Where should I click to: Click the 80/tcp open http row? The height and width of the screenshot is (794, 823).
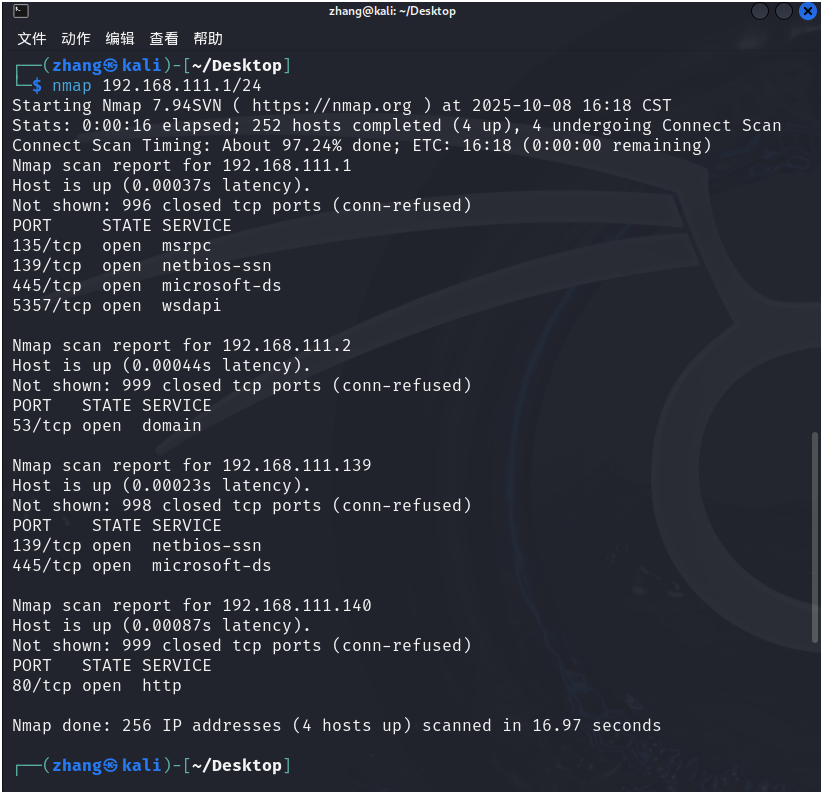point(97,686)
